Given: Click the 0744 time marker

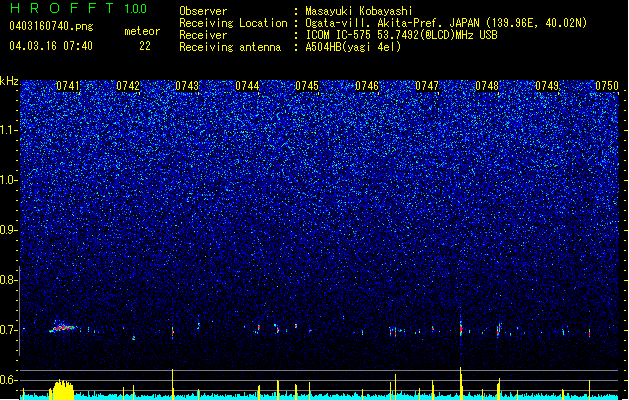Looking at the screenshot, I should 247,86.
